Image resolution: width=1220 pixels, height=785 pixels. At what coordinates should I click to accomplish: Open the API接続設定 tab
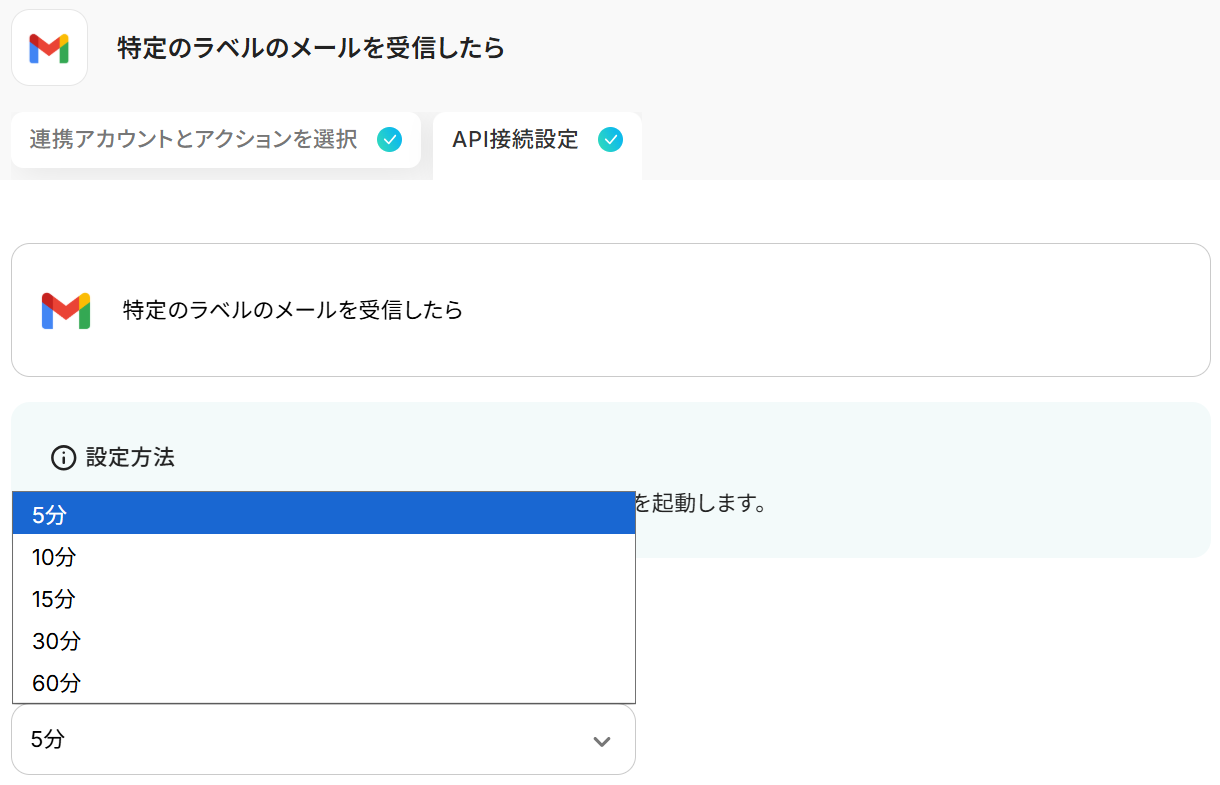(x=515, y=140)
